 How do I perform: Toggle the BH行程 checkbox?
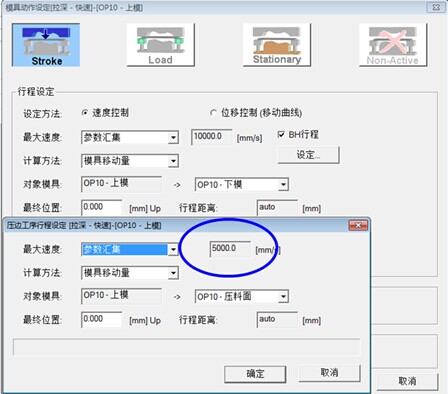tap(281, 134)
